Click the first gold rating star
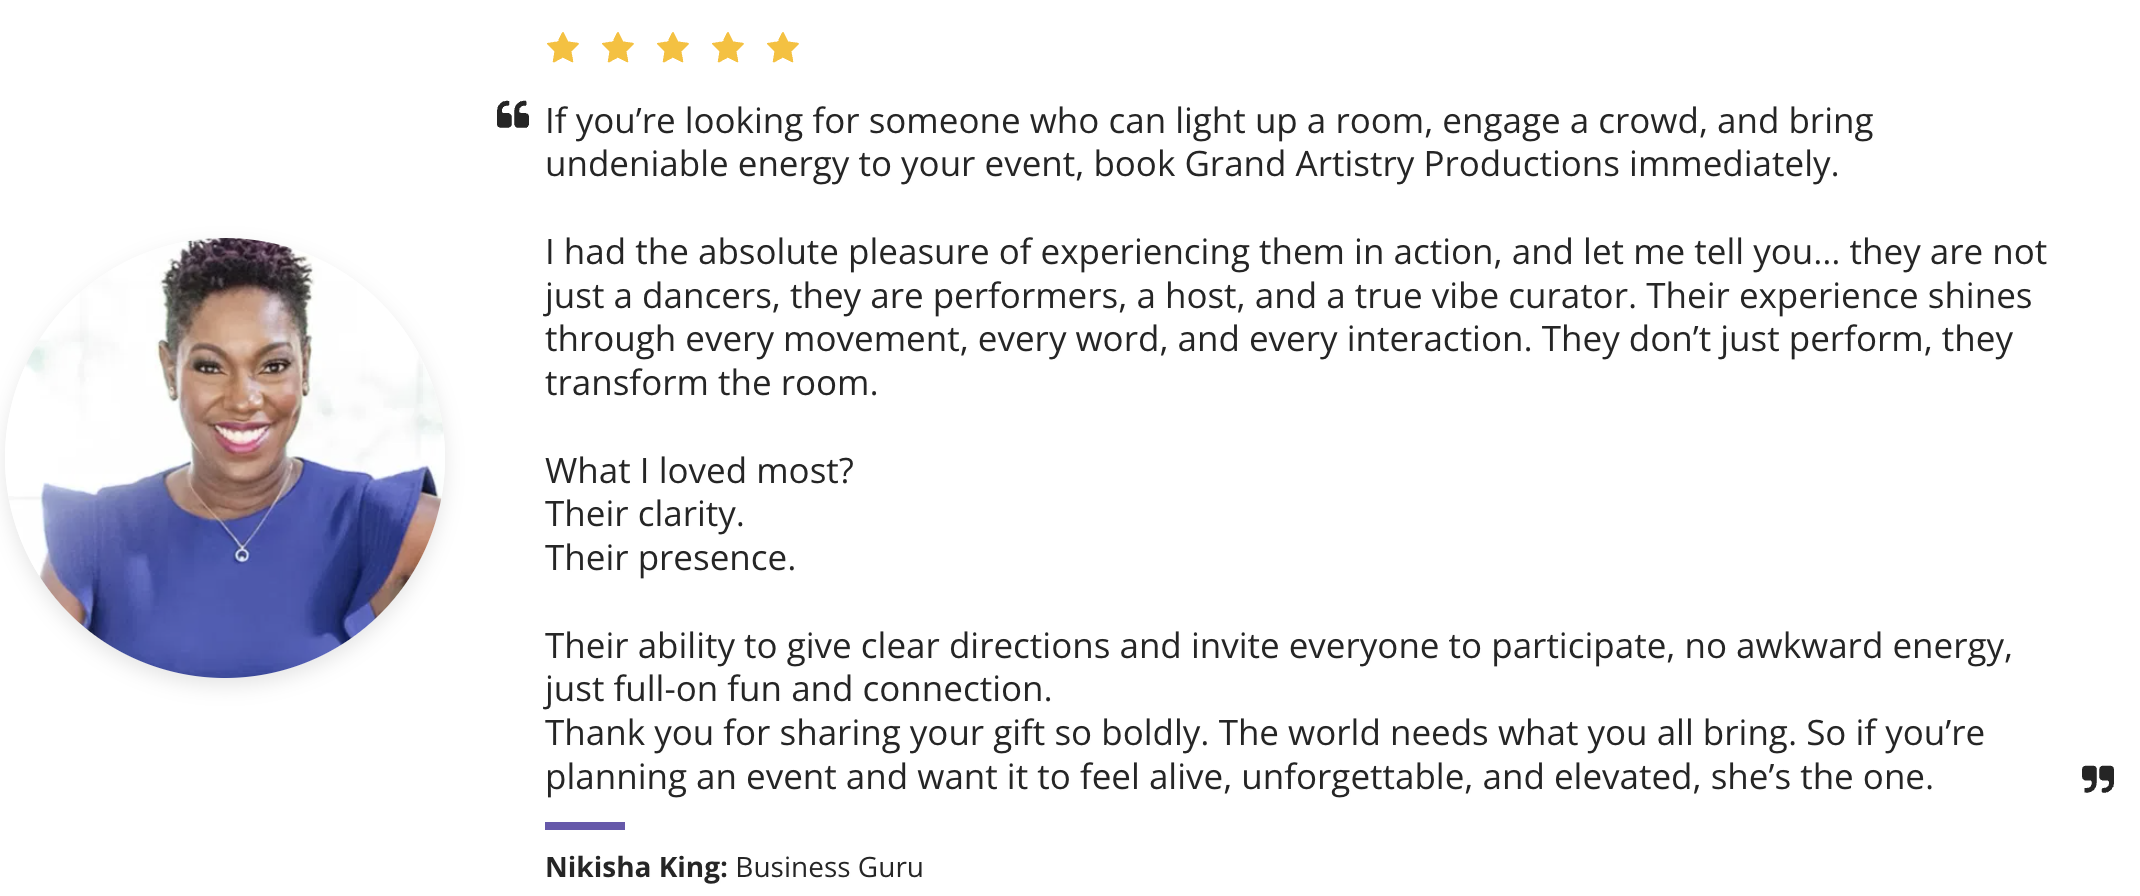 563,48
